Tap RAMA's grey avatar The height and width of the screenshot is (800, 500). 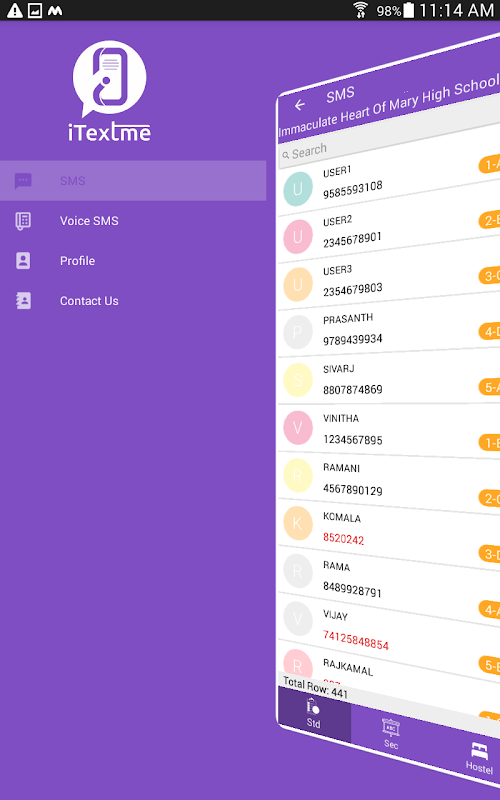tap(298, 571)
